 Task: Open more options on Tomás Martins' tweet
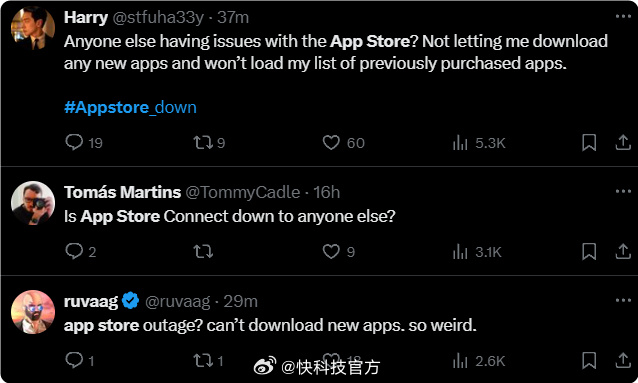tap(623, 191)
